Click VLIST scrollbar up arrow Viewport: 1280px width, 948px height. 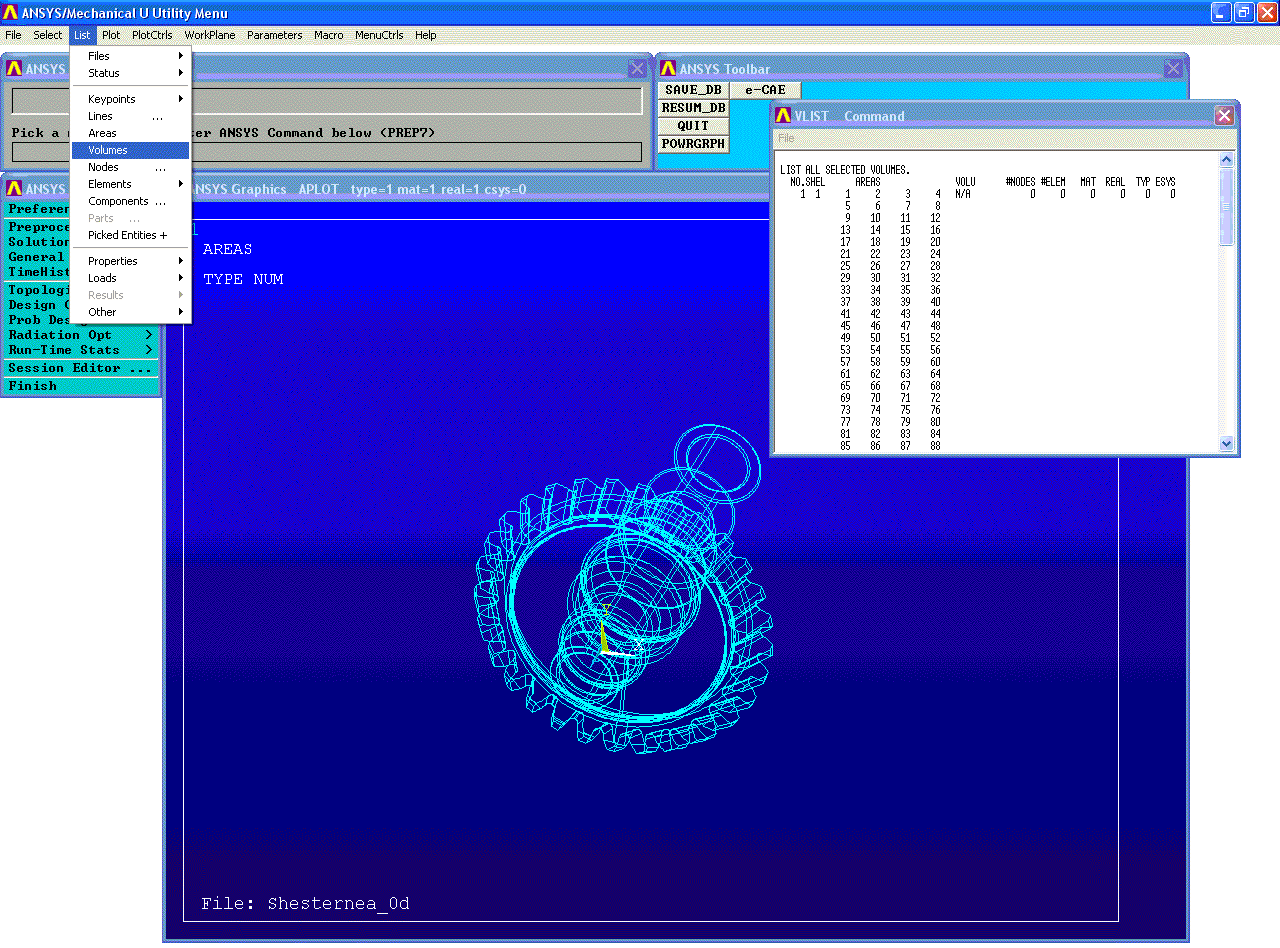tap(1227, 160)
